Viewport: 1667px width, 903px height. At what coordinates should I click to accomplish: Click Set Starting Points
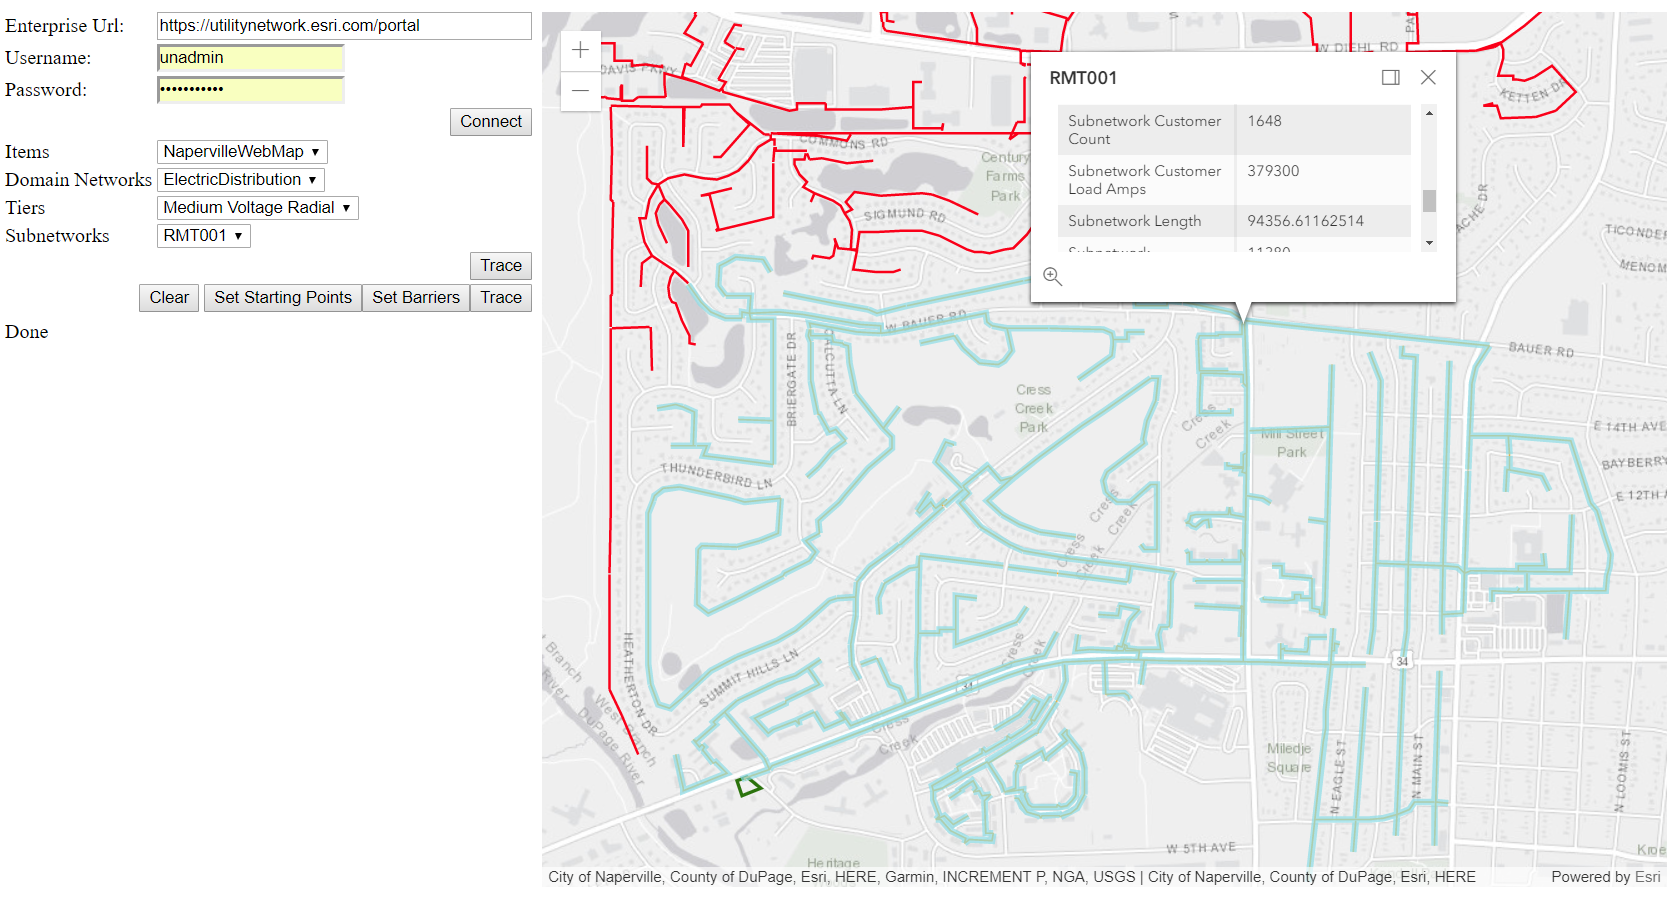coord(283,298)
